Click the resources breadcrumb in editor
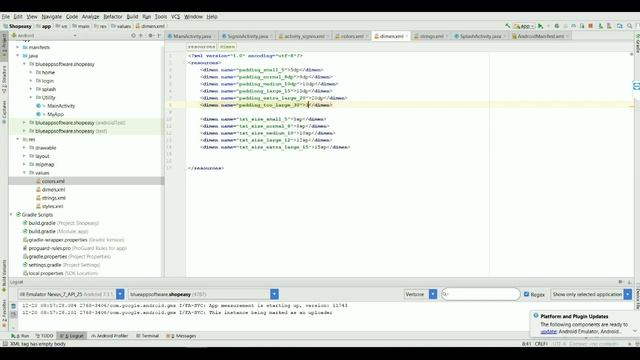 [x=201, y=47]
